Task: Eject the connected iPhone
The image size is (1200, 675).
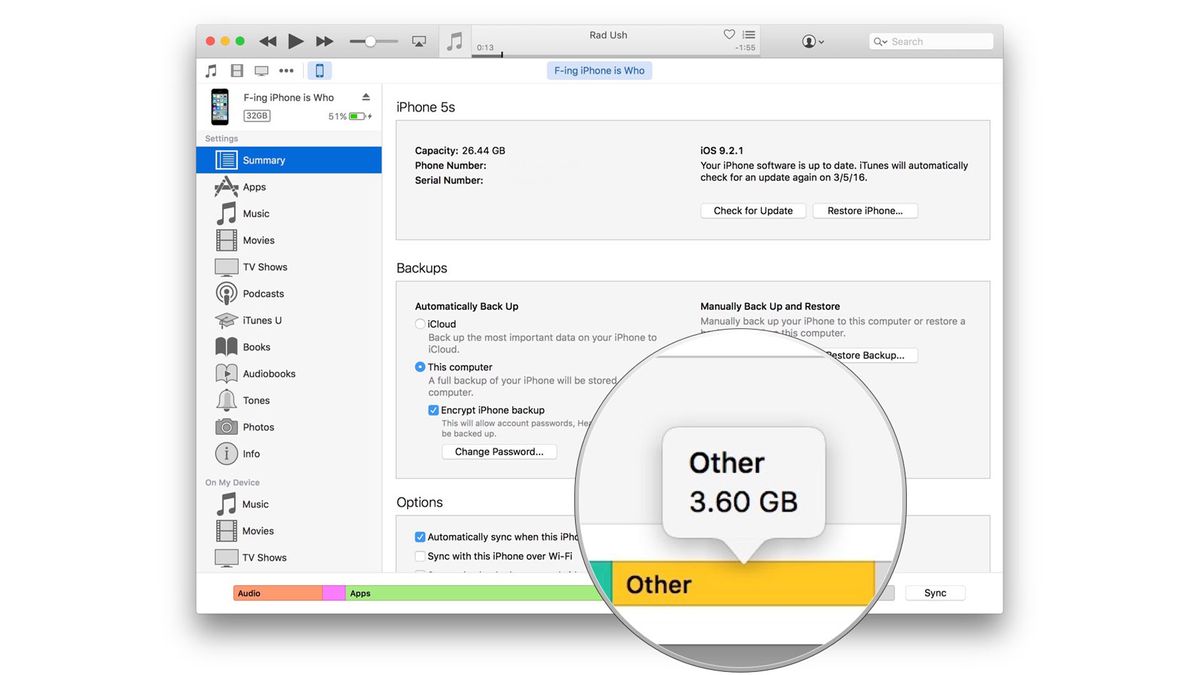Action: tap(367, 97)
